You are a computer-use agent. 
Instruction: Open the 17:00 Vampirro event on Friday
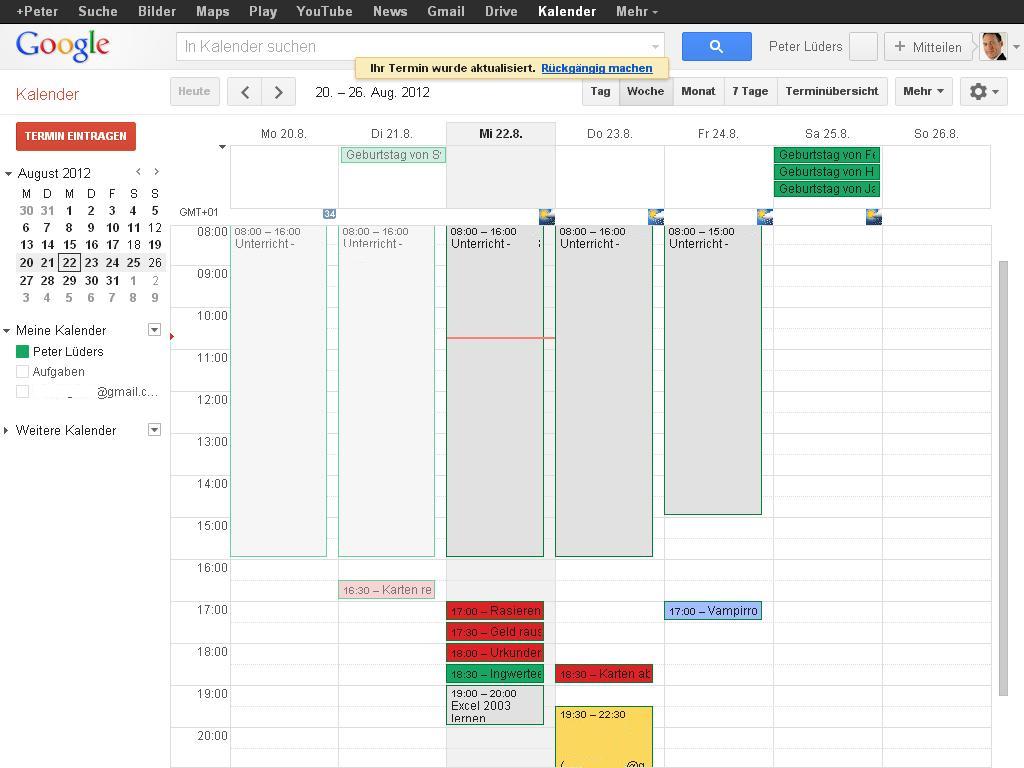click(x=713, y=611)
